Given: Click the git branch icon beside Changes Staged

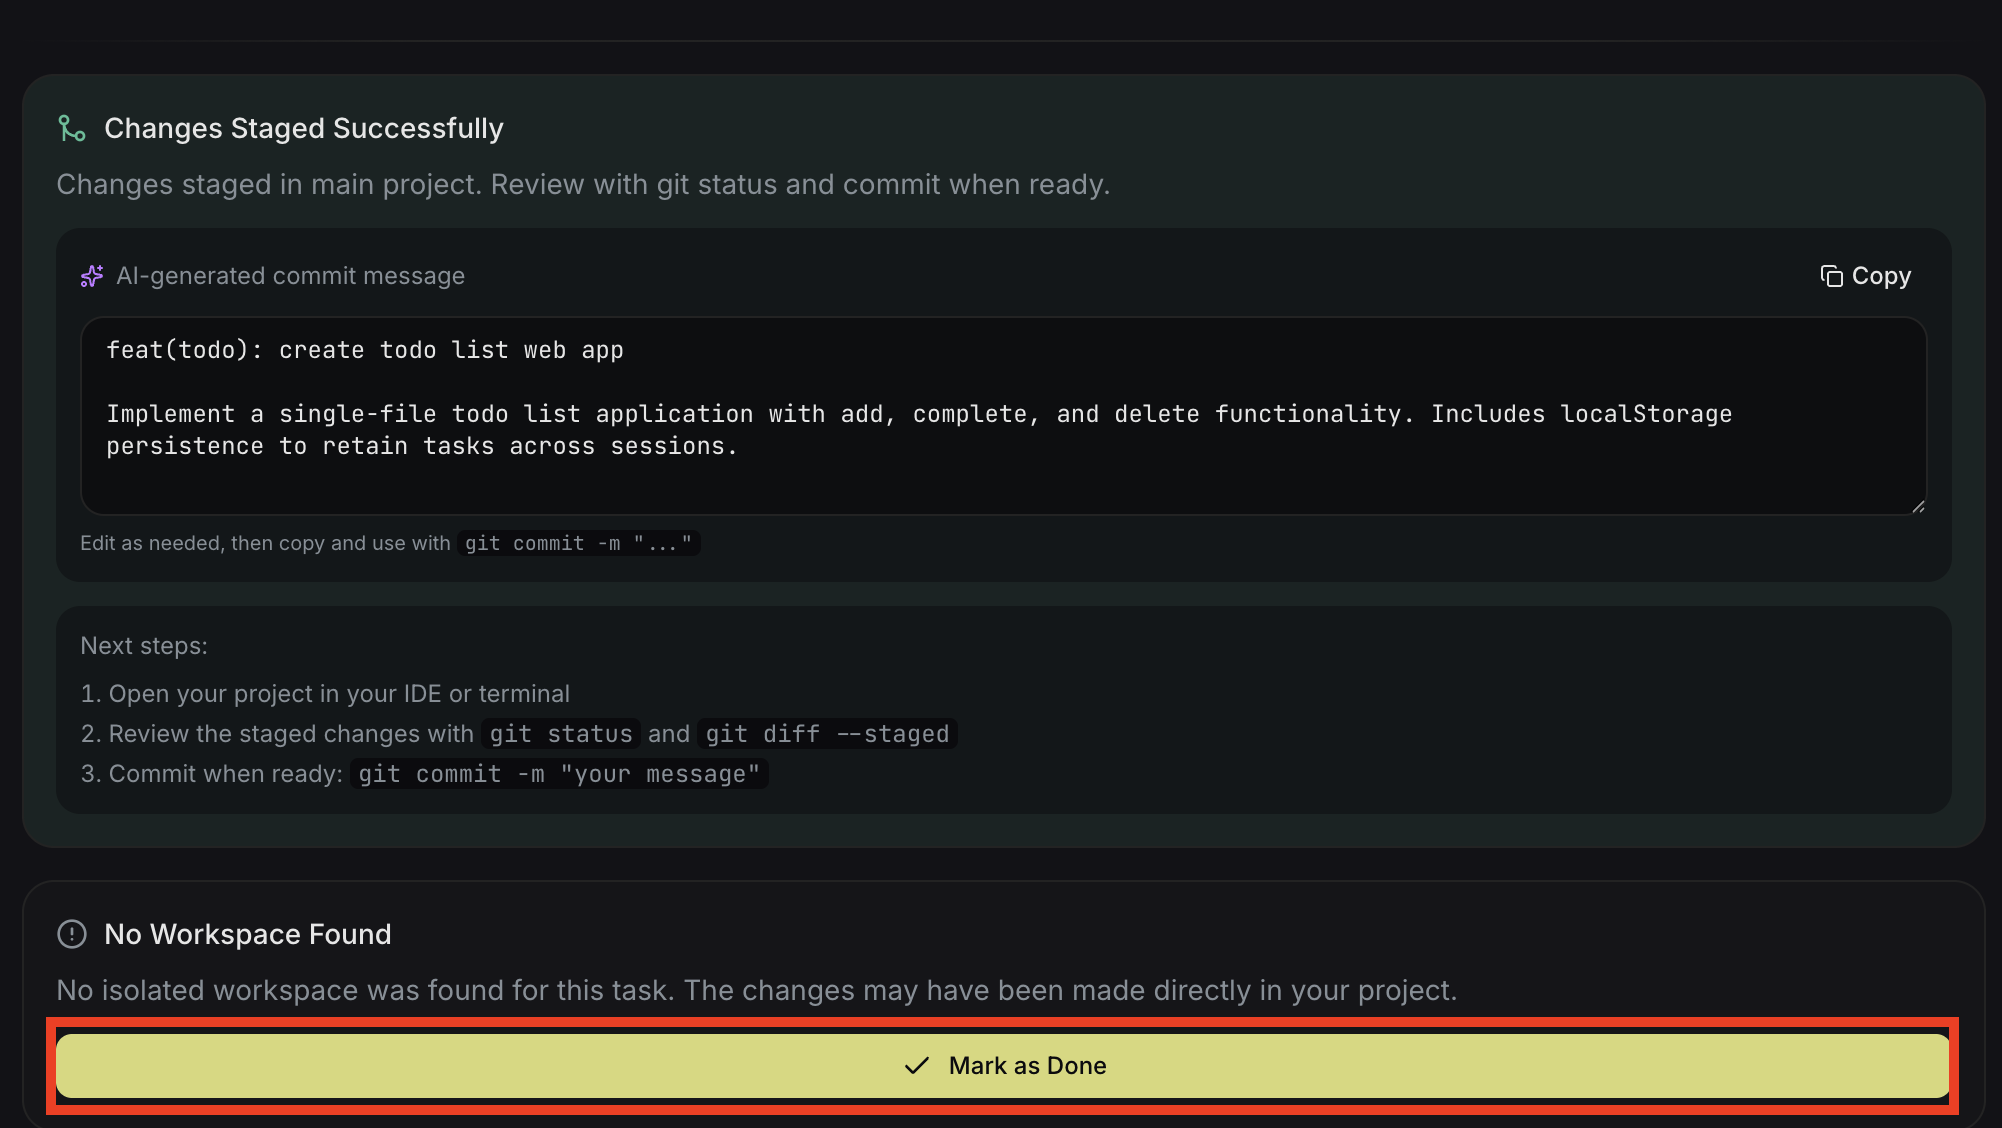Looking at the screenshot, I should tap(72, 128).
